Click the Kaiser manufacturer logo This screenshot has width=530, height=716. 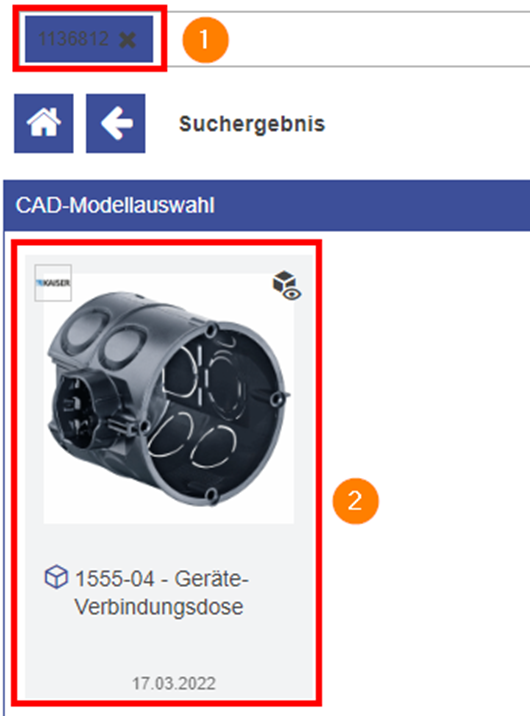53,283
